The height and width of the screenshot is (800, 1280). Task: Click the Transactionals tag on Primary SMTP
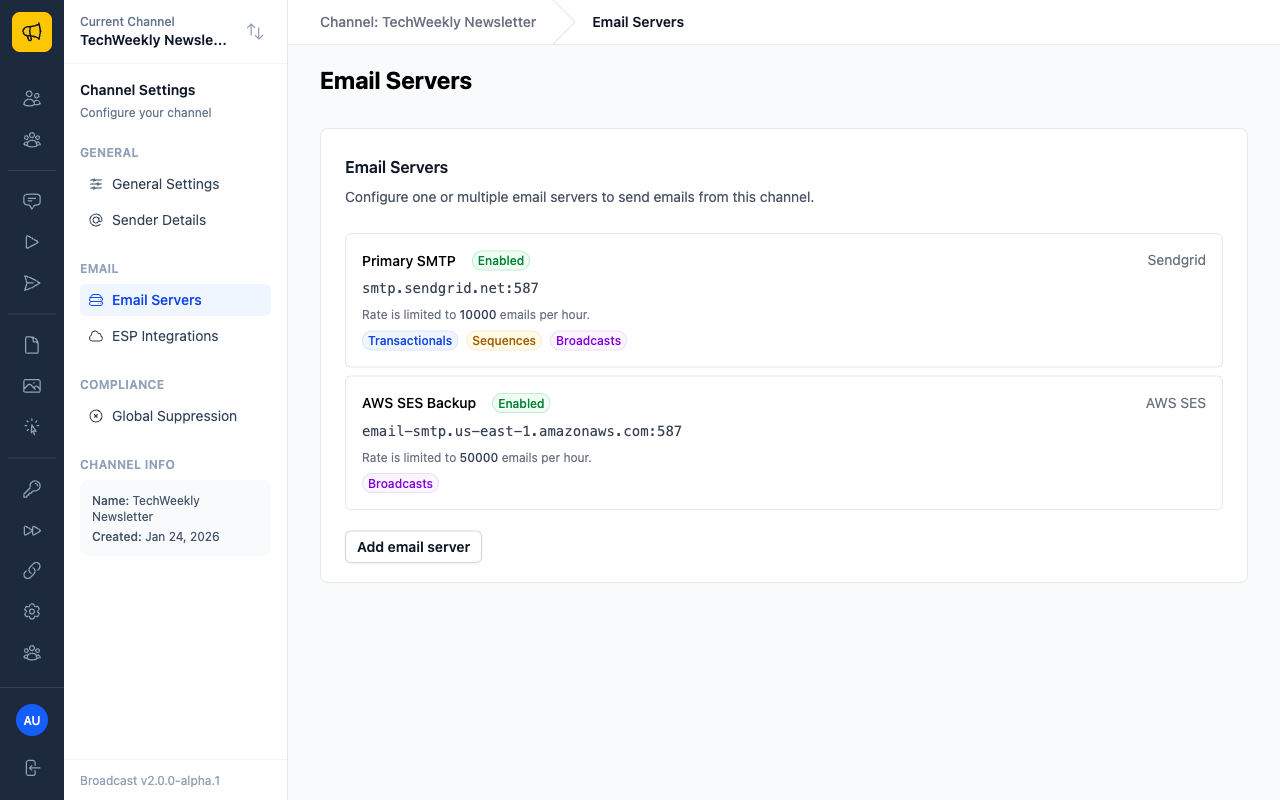pos(410,341)
